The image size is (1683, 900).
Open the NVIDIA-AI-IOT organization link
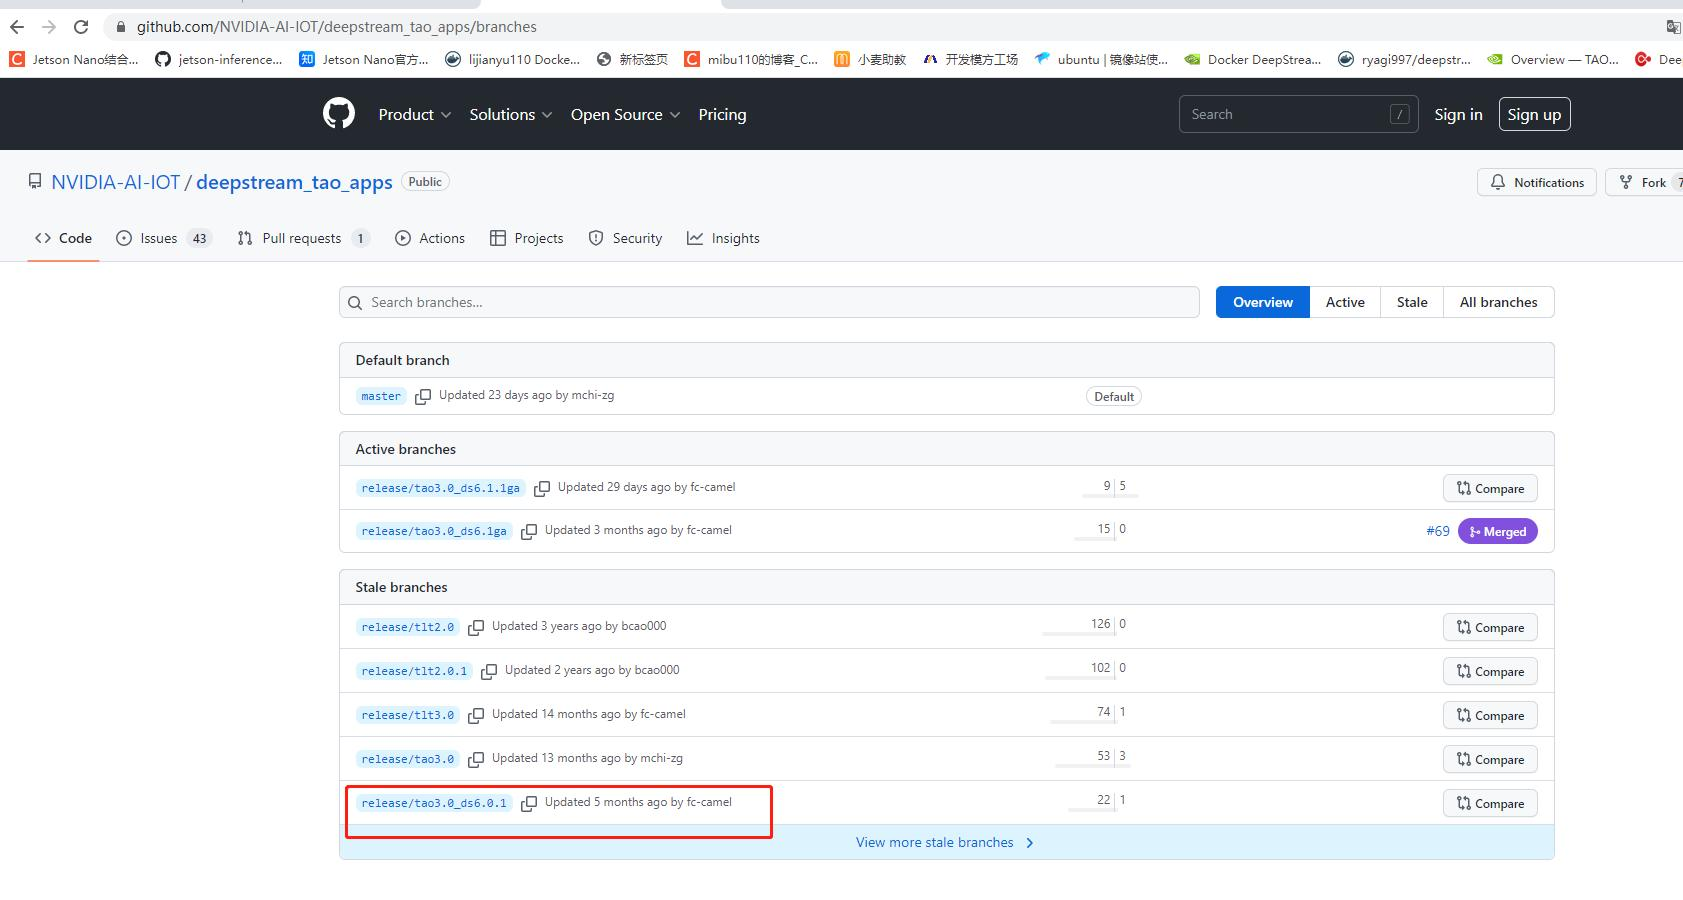[116, 182]
